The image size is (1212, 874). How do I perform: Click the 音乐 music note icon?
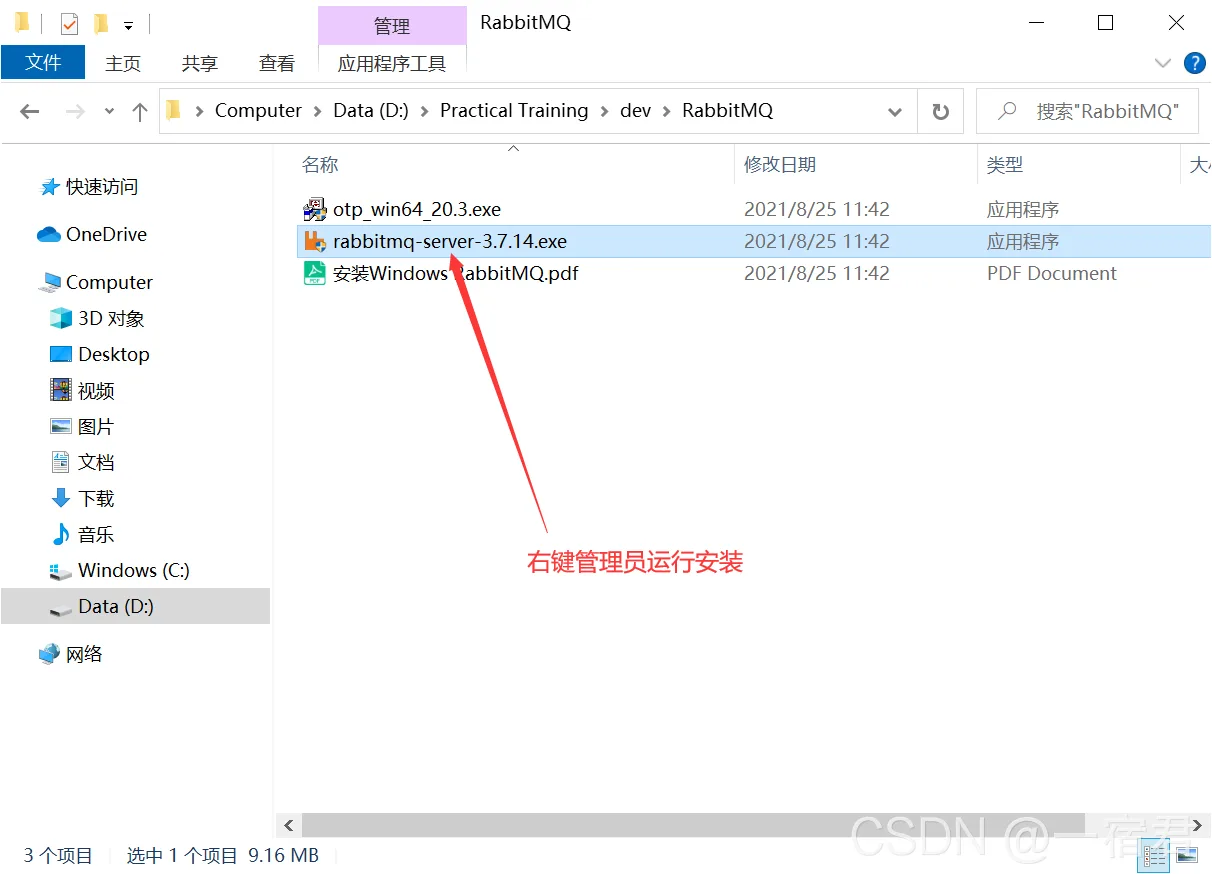tap(61, 534)
